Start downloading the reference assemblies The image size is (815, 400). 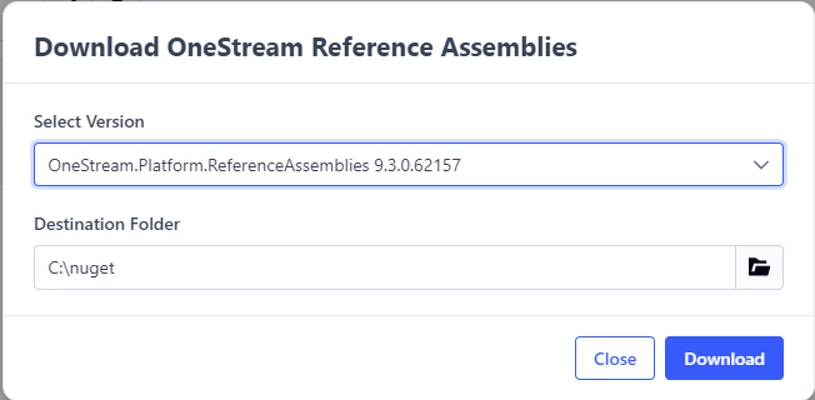coord(724,358)
